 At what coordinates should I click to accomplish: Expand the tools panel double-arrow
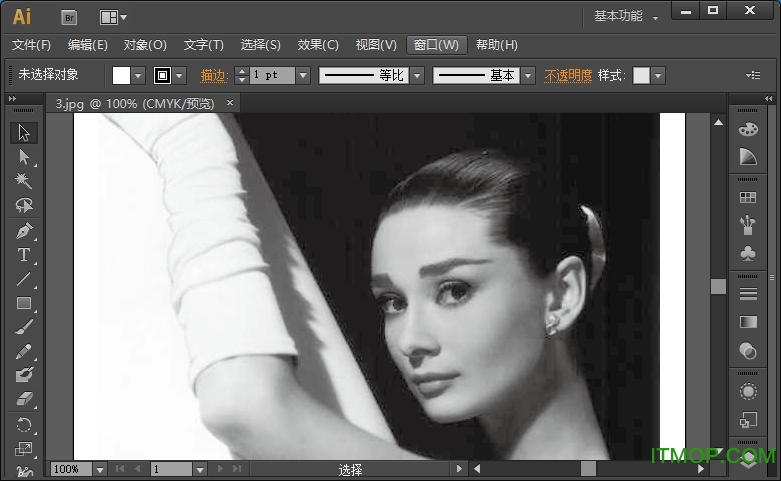pyautogui.click(x=12, y=98)
